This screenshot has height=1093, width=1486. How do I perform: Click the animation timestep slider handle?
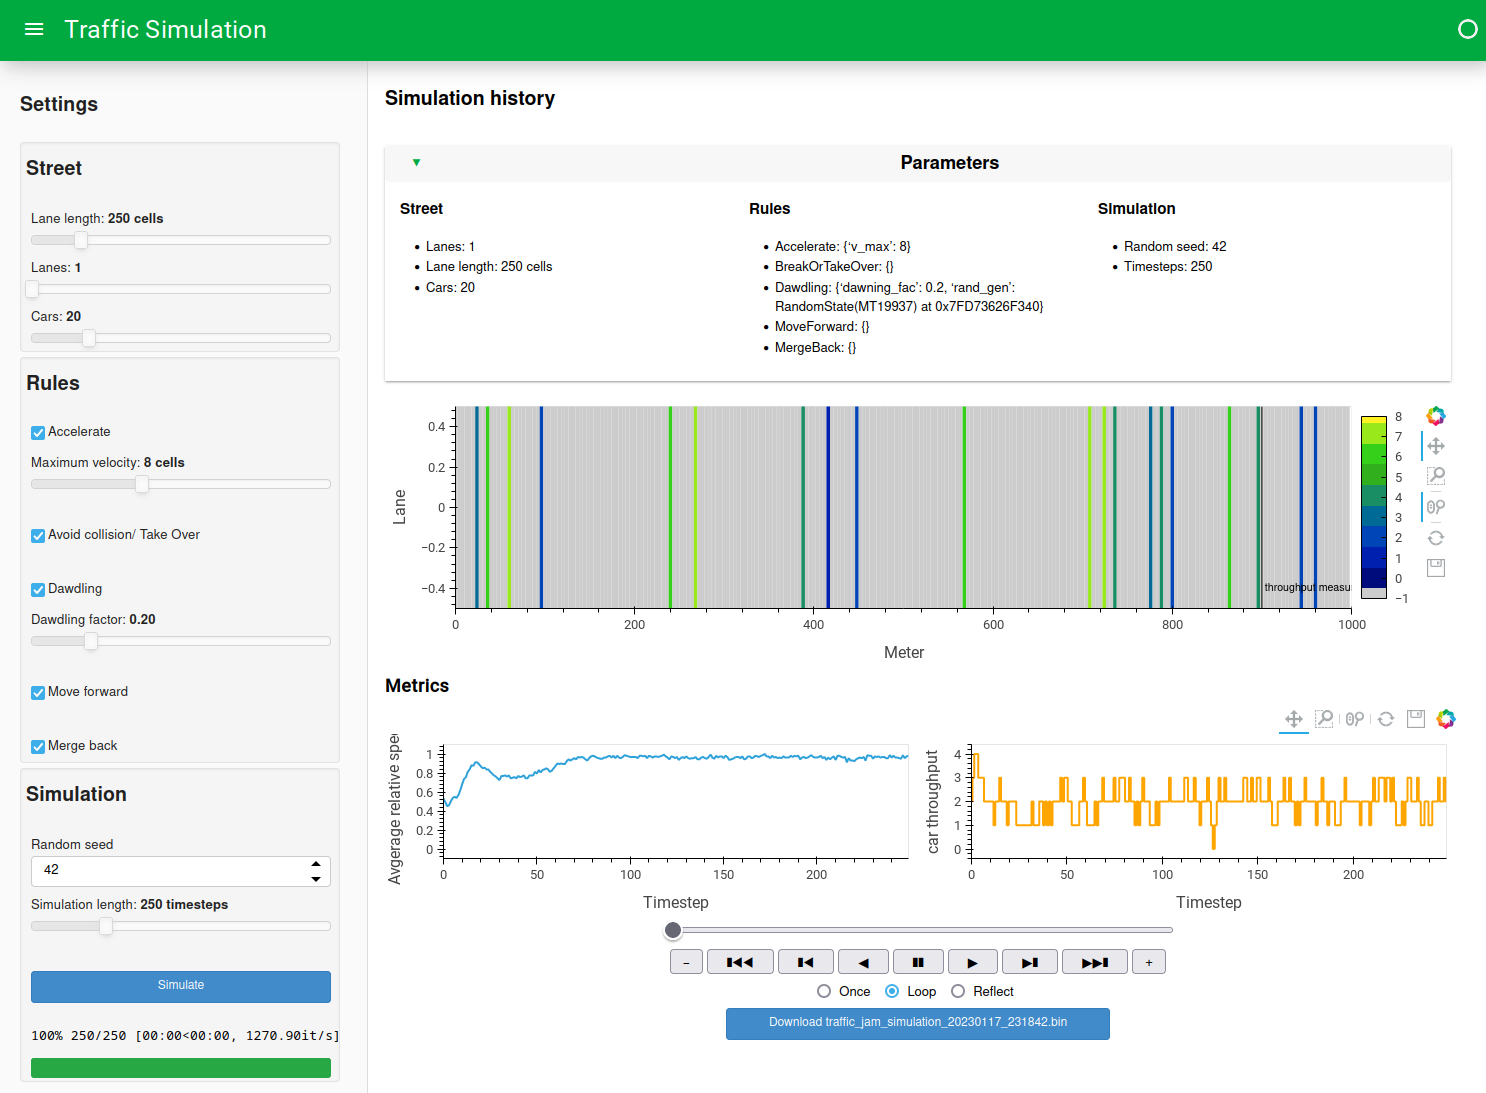coord(673,931)
